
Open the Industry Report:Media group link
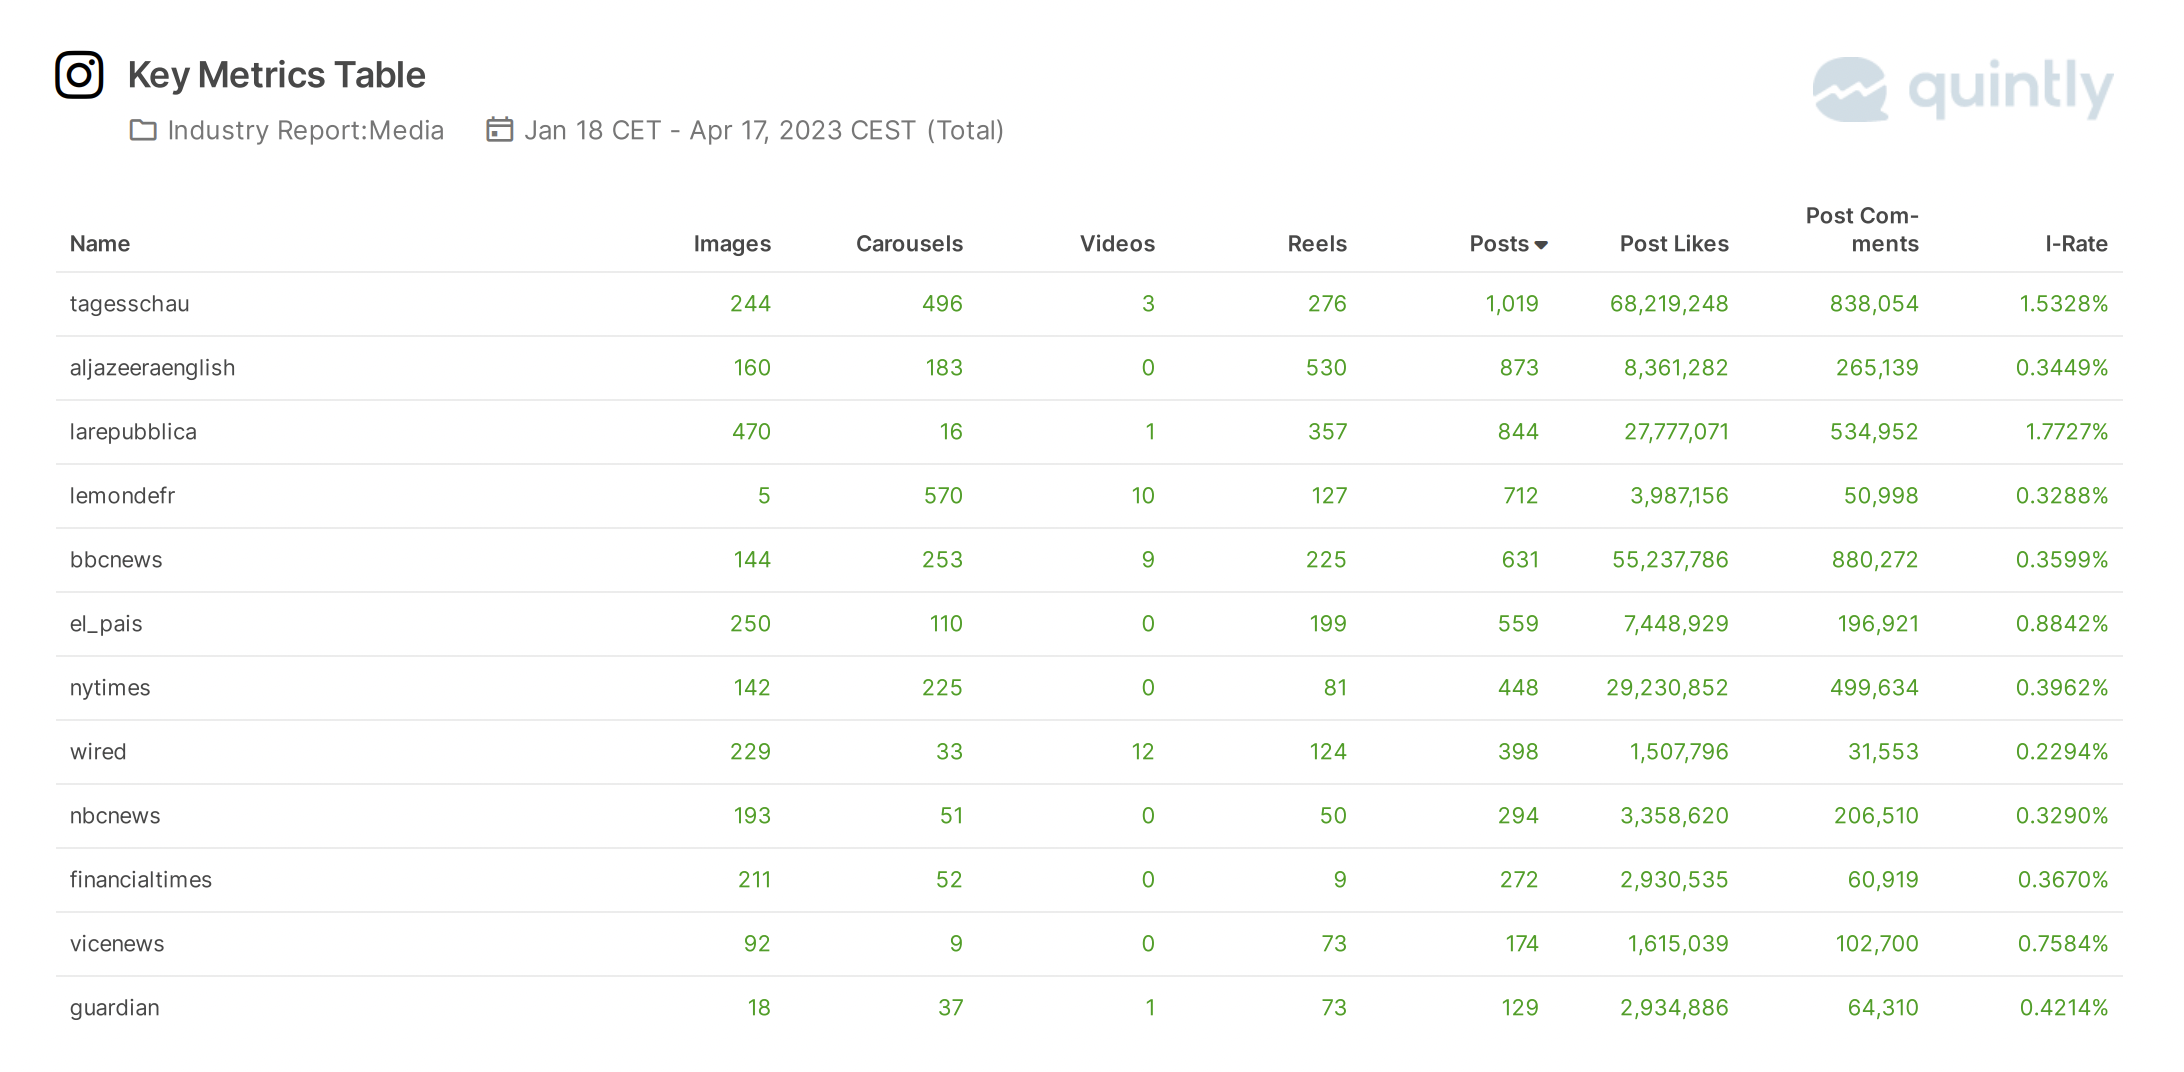coord(306,131)
